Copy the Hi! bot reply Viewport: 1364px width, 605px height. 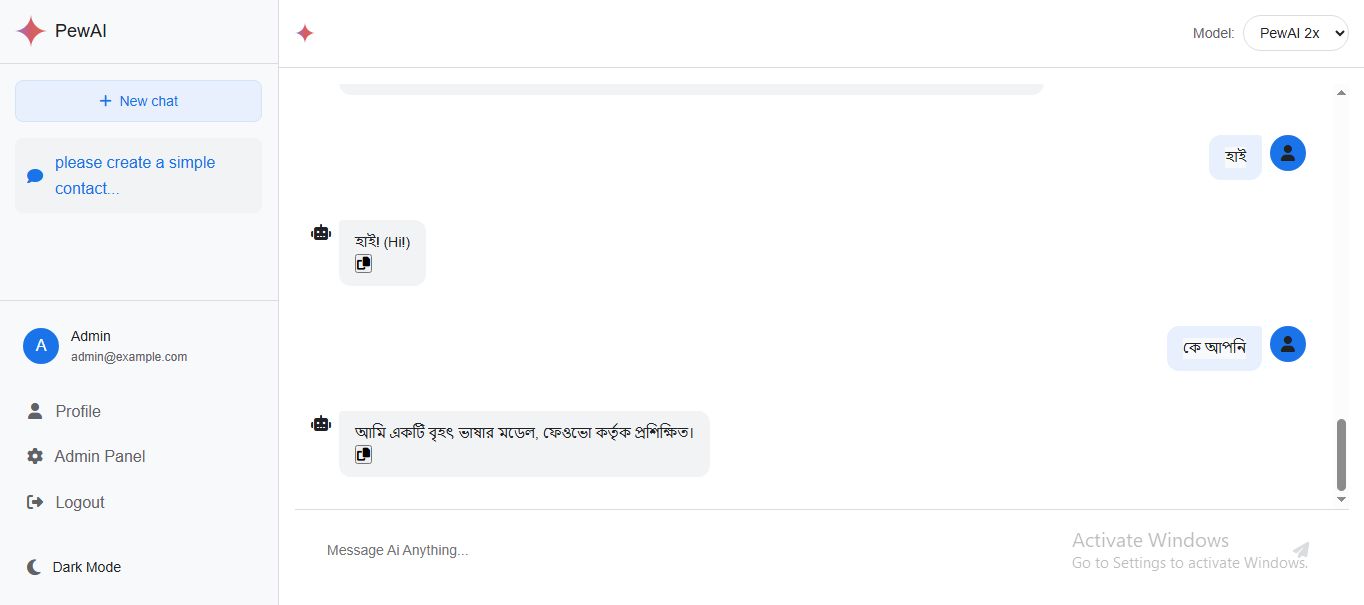pos(364,264)
